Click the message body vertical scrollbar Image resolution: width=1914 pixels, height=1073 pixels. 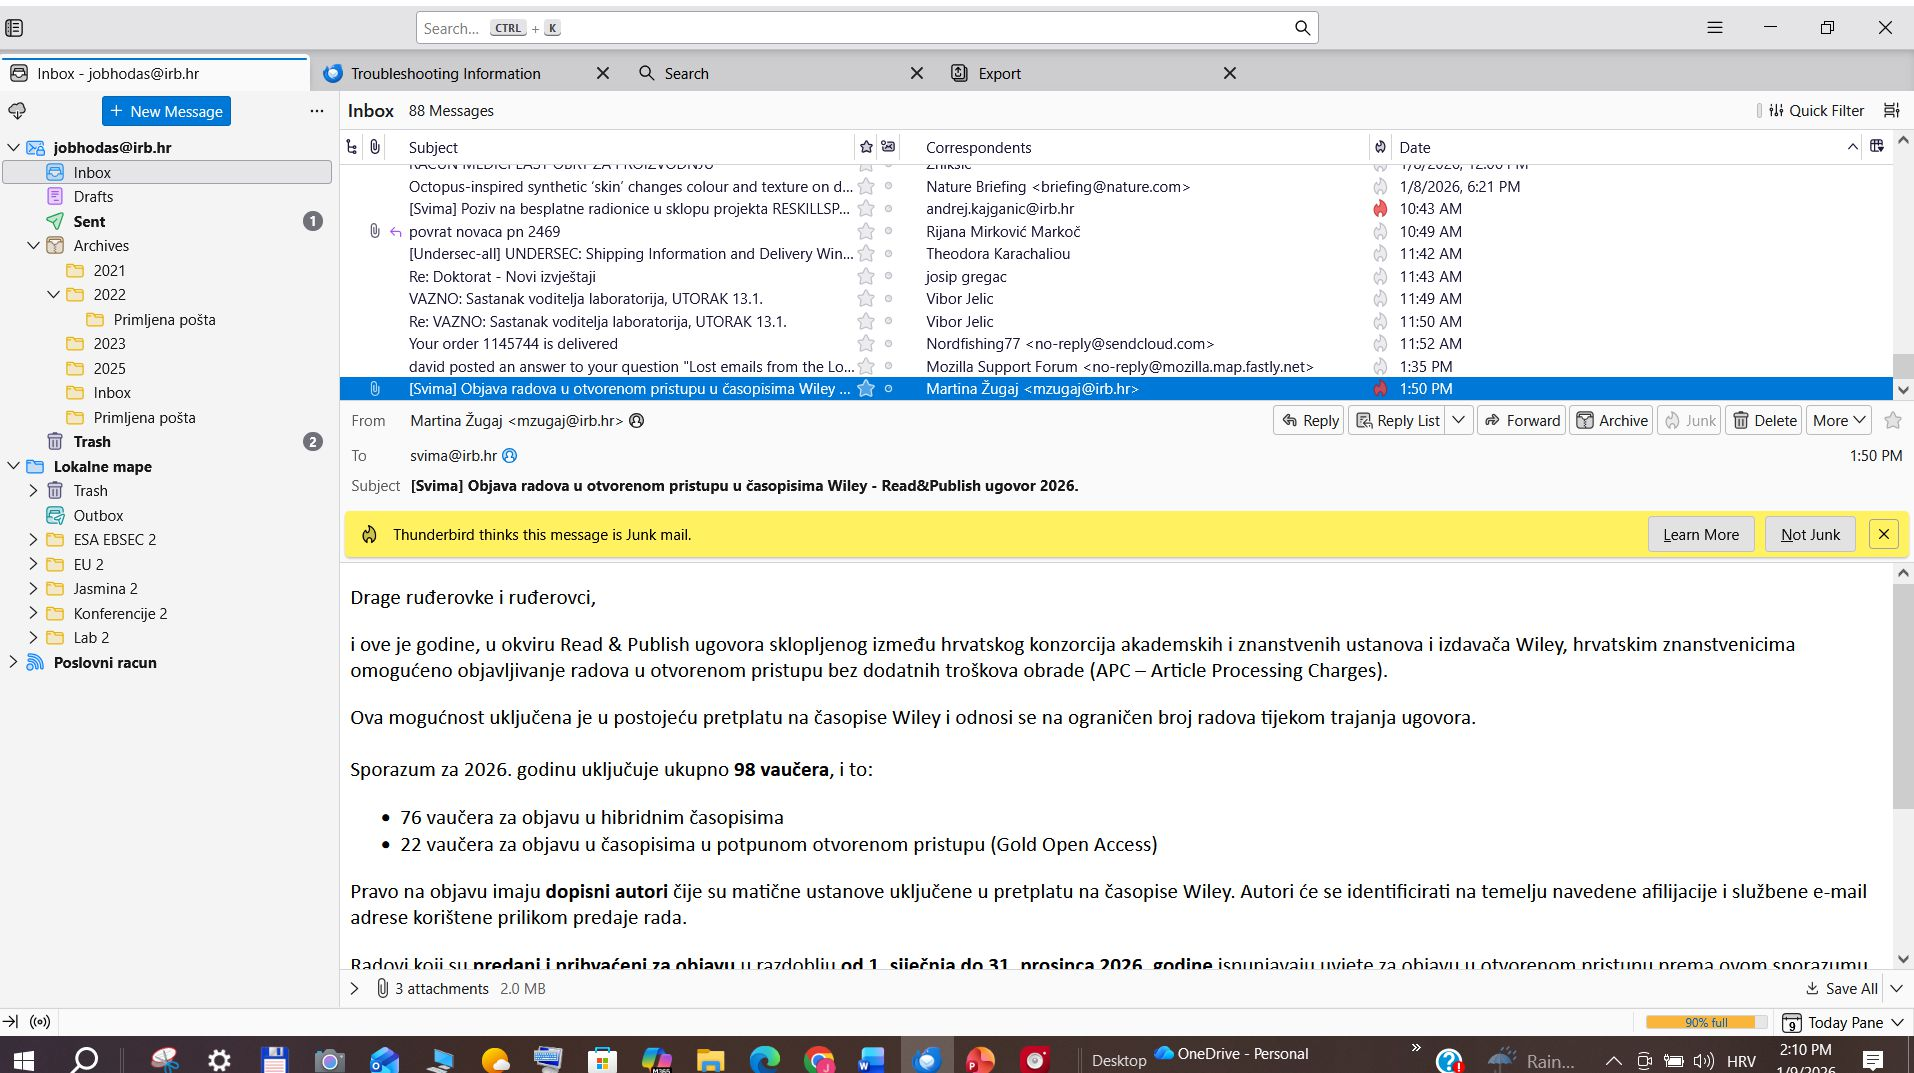(1902, 700)
